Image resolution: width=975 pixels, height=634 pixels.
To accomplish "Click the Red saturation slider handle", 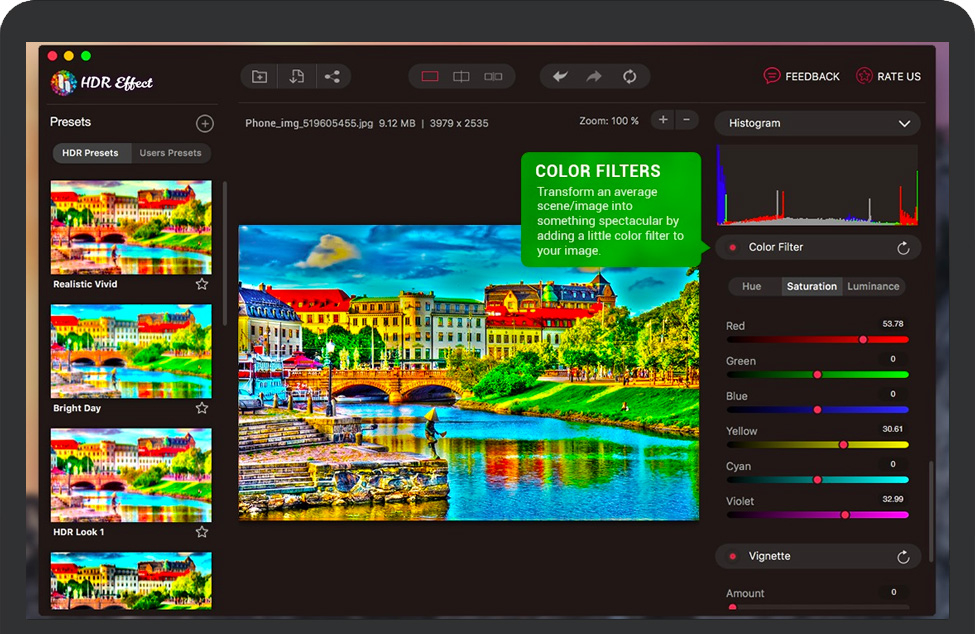I will [x=863, y=340].
